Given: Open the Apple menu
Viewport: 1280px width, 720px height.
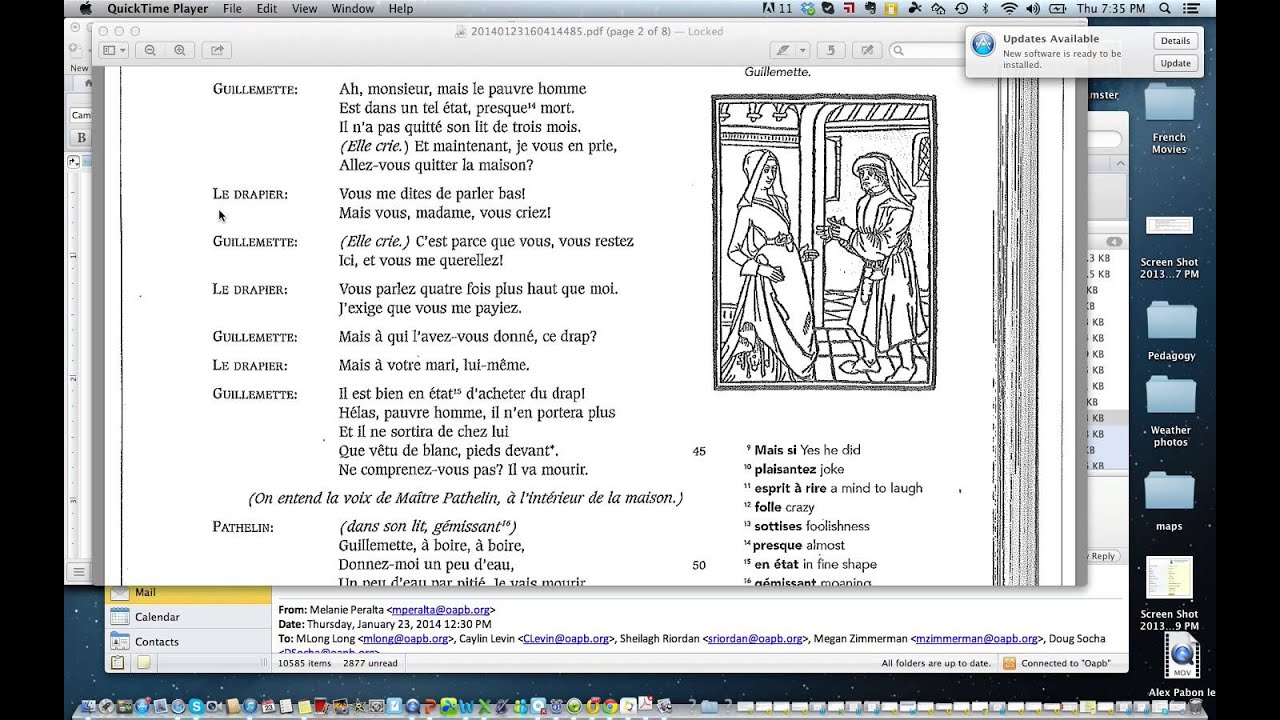Looking at the screenshot, I should tap(86, 8).
